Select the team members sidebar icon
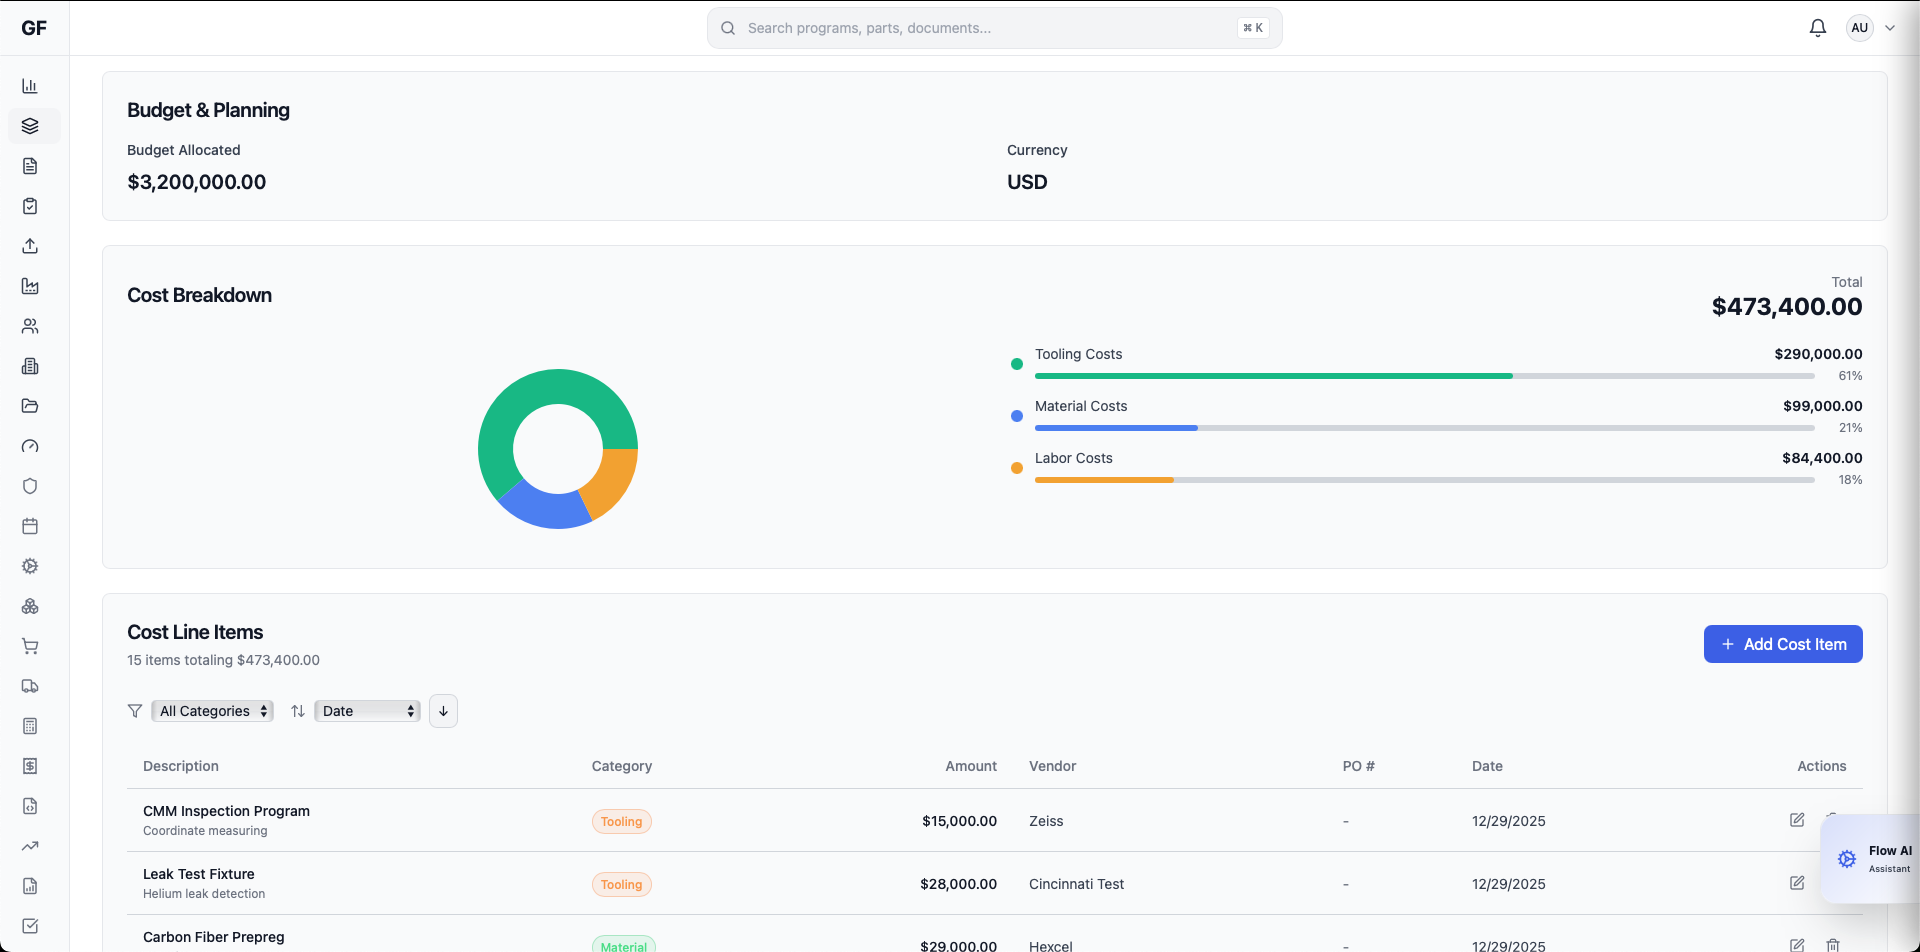Screen dimensions: 1920x952 [x=31, y=326]
